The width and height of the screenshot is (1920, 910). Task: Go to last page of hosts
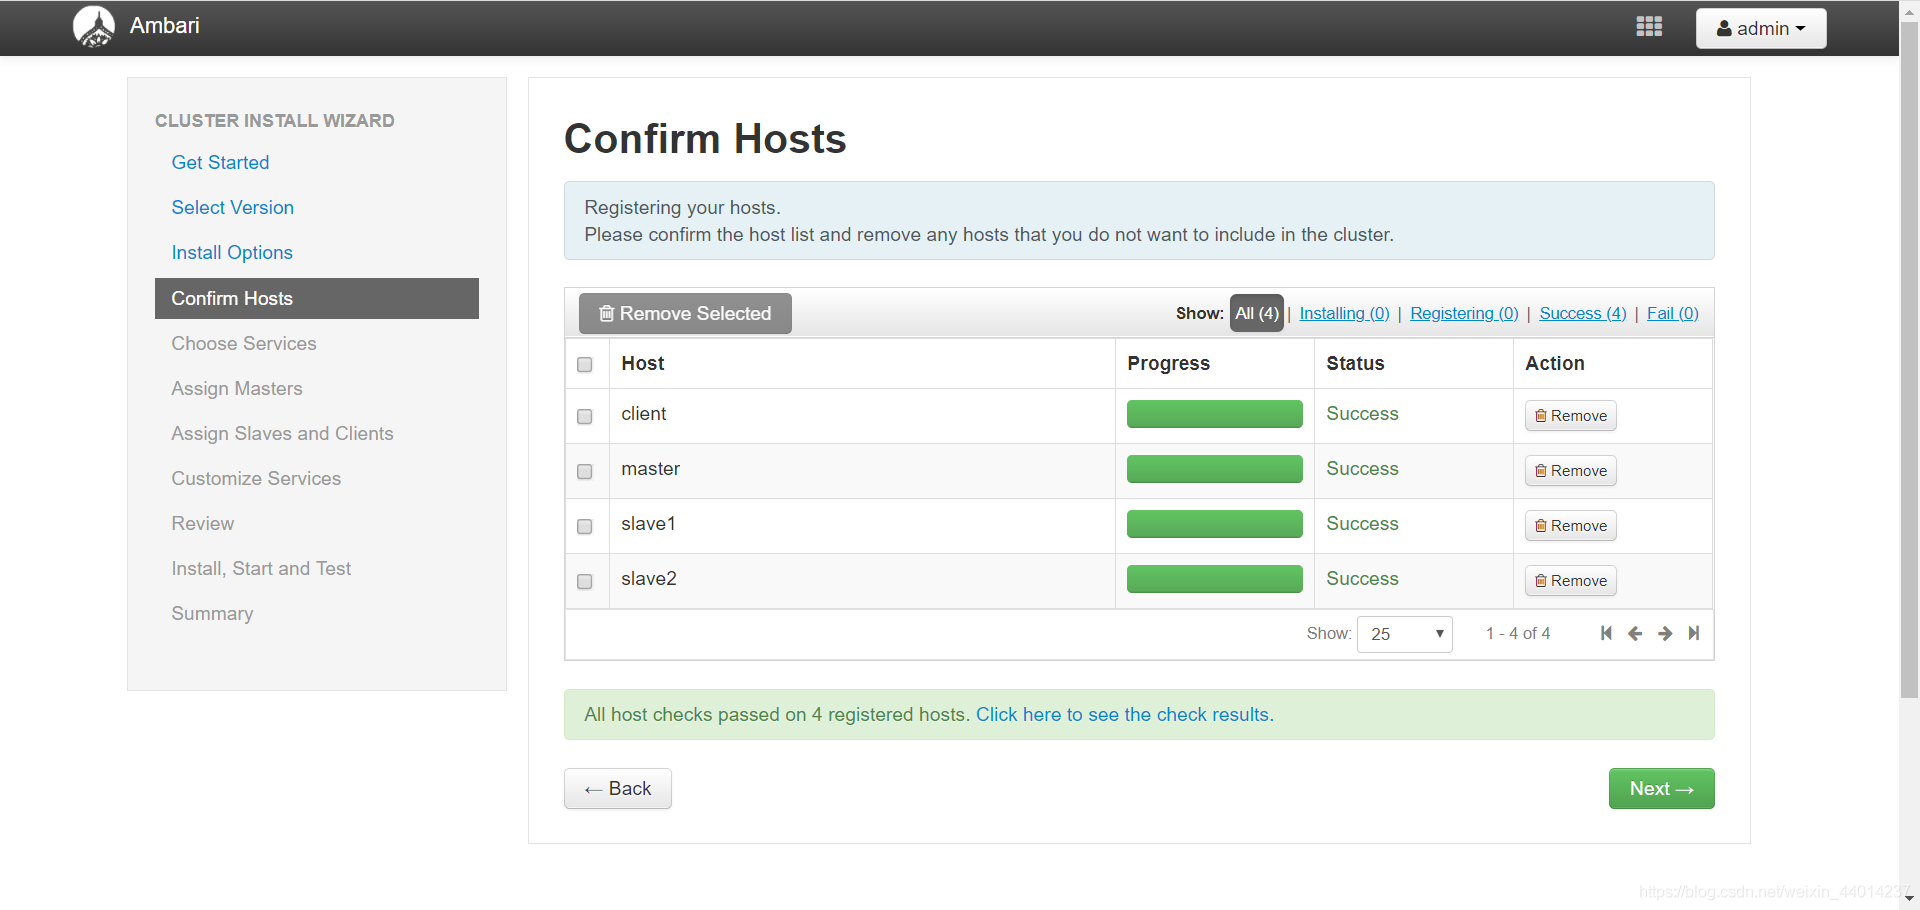[1694, 633]
